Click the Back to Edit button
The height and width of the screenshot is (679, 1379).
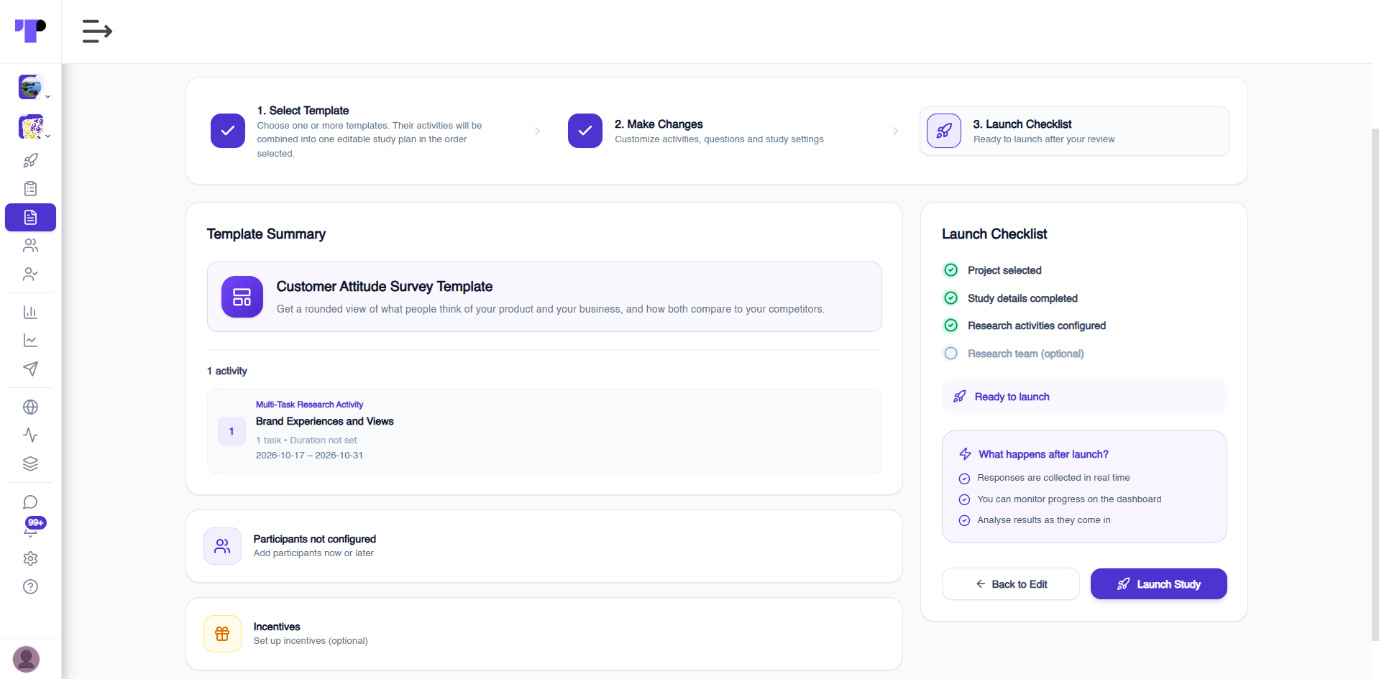point(1010,584)
